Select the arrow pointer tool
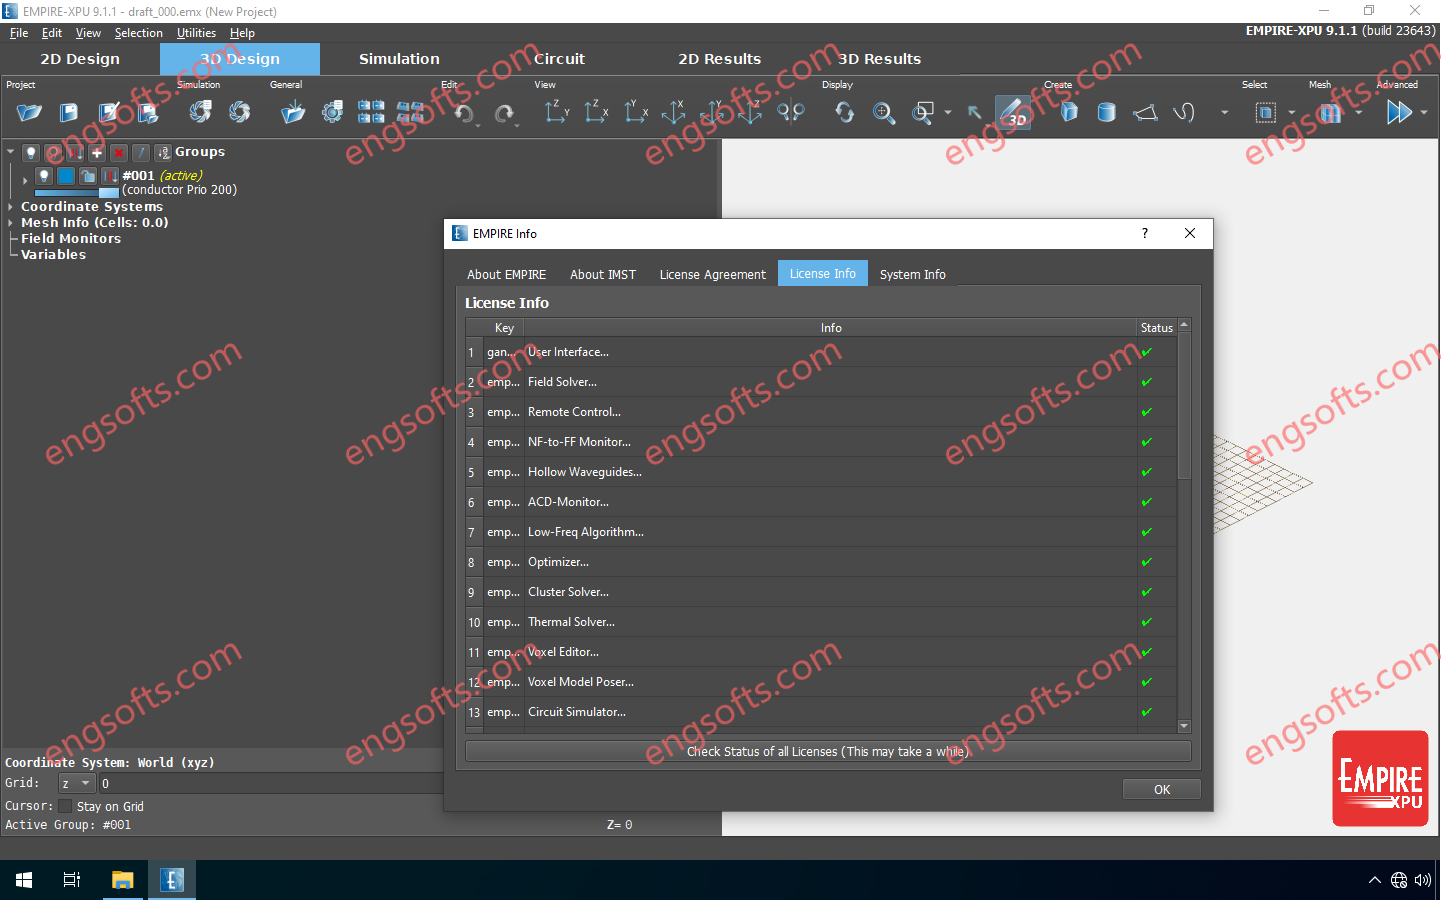 click(x=975, y=113)
